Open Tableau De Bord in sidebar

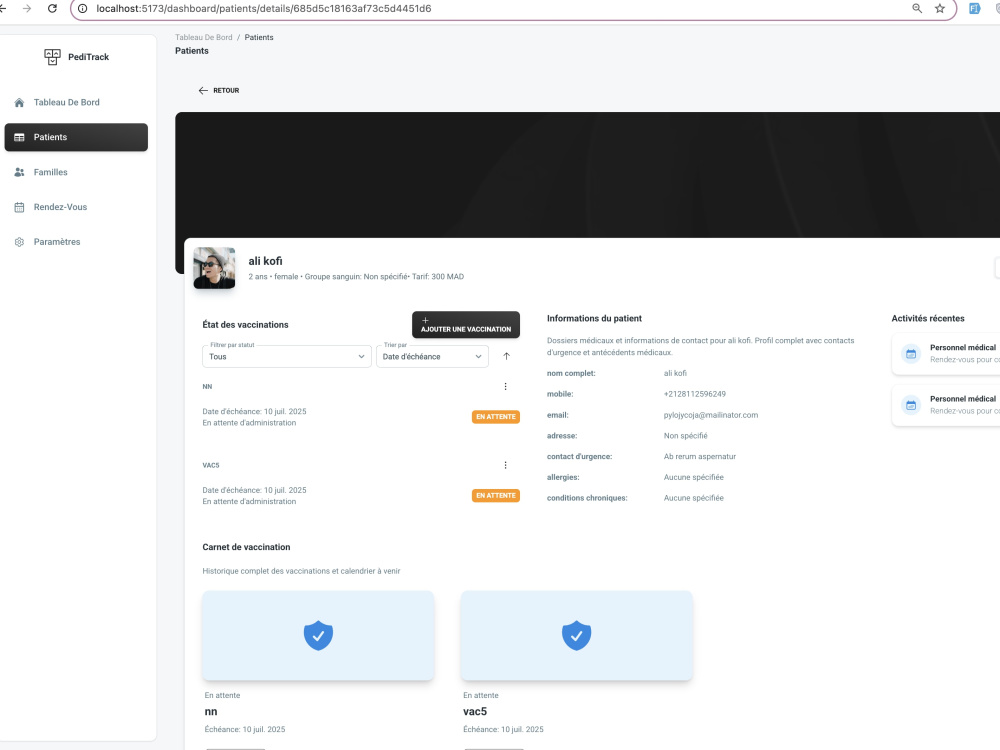pos(76,103)
